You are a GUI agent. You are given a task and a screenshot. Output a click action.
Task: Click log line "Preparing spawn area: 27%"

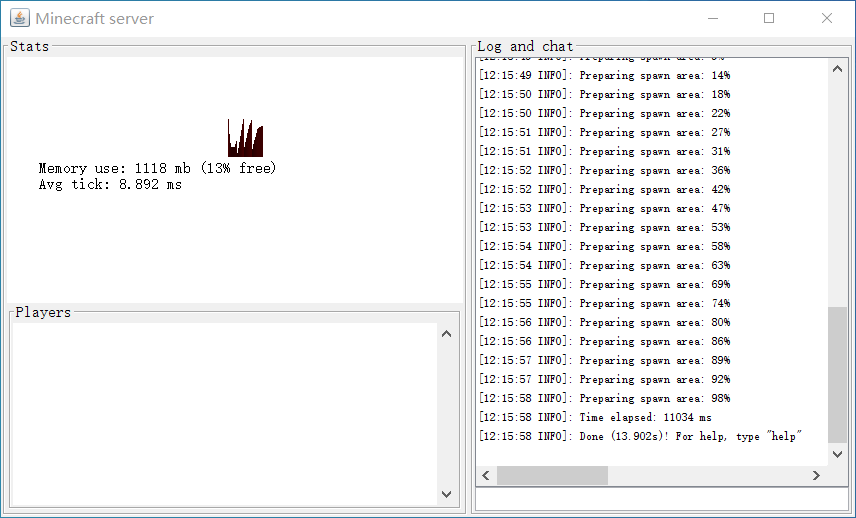[604, 132]
